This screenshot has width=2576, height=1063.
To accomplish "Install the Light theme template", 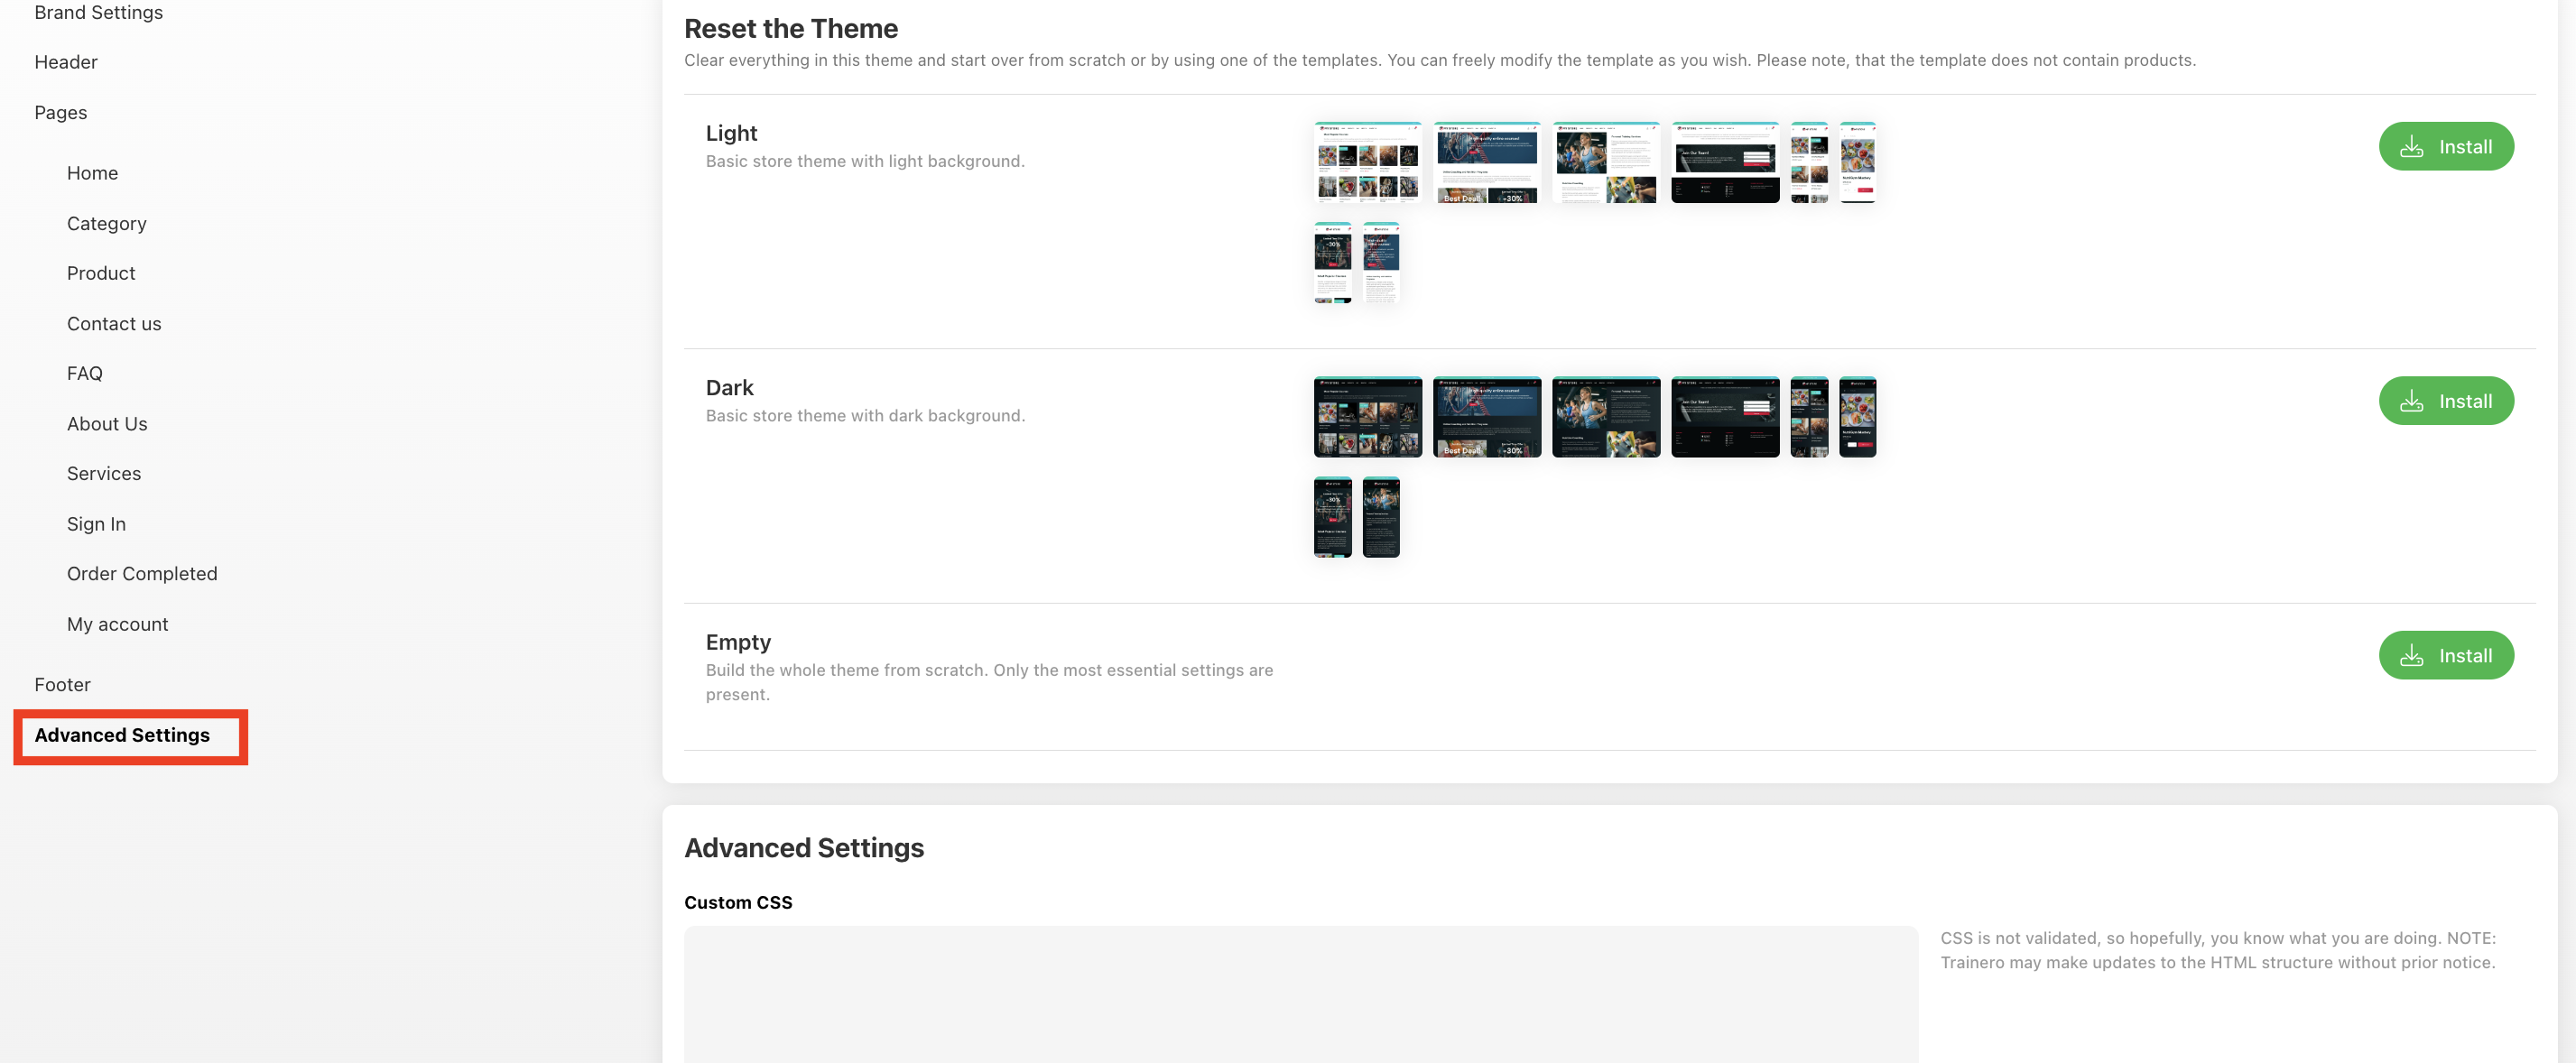I will (x=2445, y=146).
